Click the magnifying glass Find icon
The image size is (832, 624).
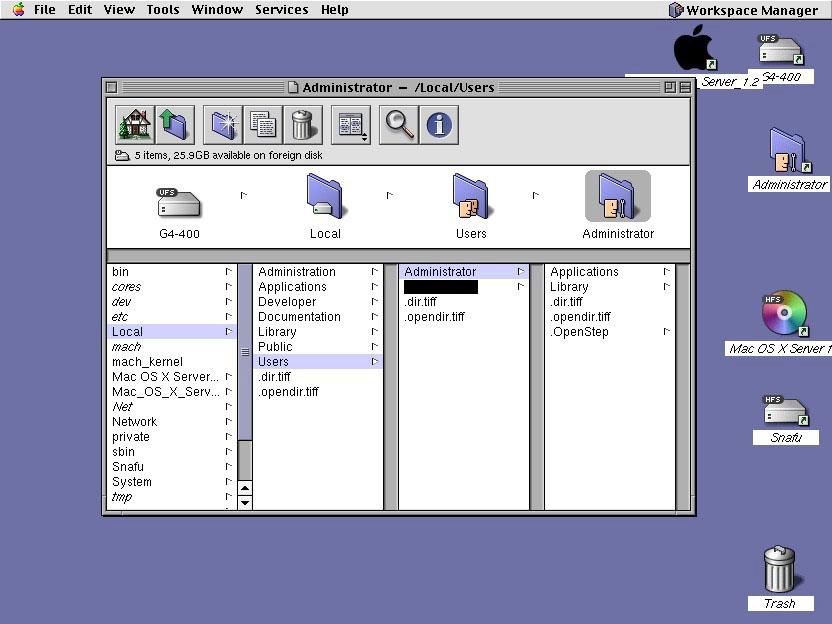click(398, 125)
